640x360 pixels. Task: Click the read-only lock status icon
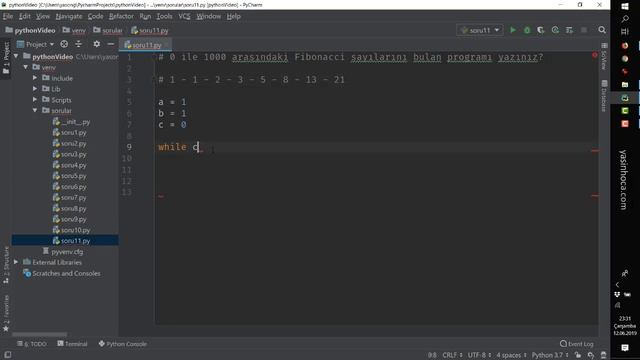click(x=578, y=355)
